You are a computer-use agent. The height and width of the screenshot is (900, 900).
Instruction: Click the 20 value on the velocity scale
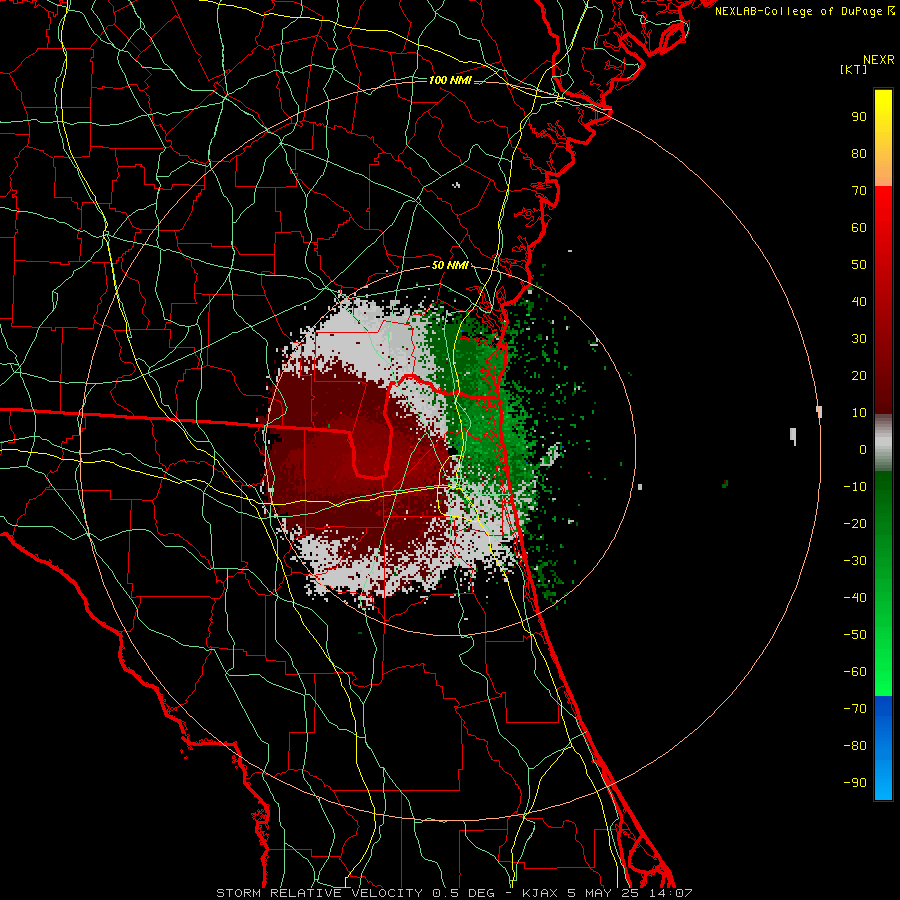(x=859, y=375)
